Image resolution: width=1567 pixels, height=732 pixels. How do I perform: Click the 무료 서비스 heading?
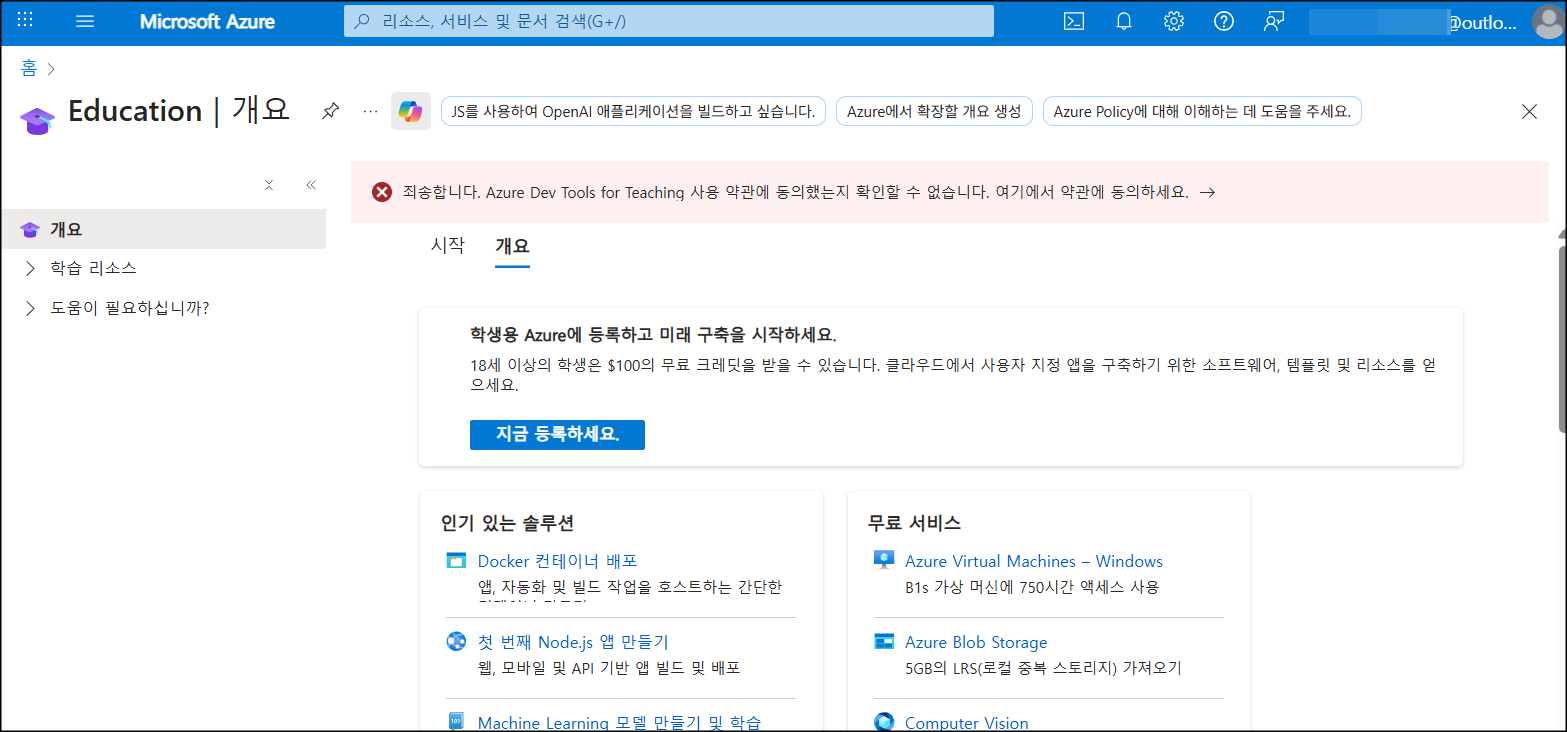[914, 523]
